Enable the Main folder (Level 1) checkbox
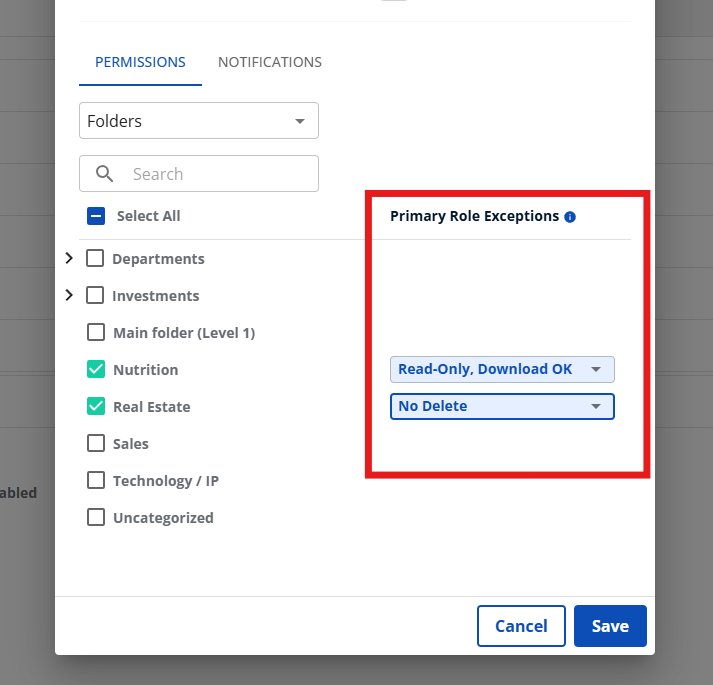This screenshot has width=713, height=685. (96, 333)
